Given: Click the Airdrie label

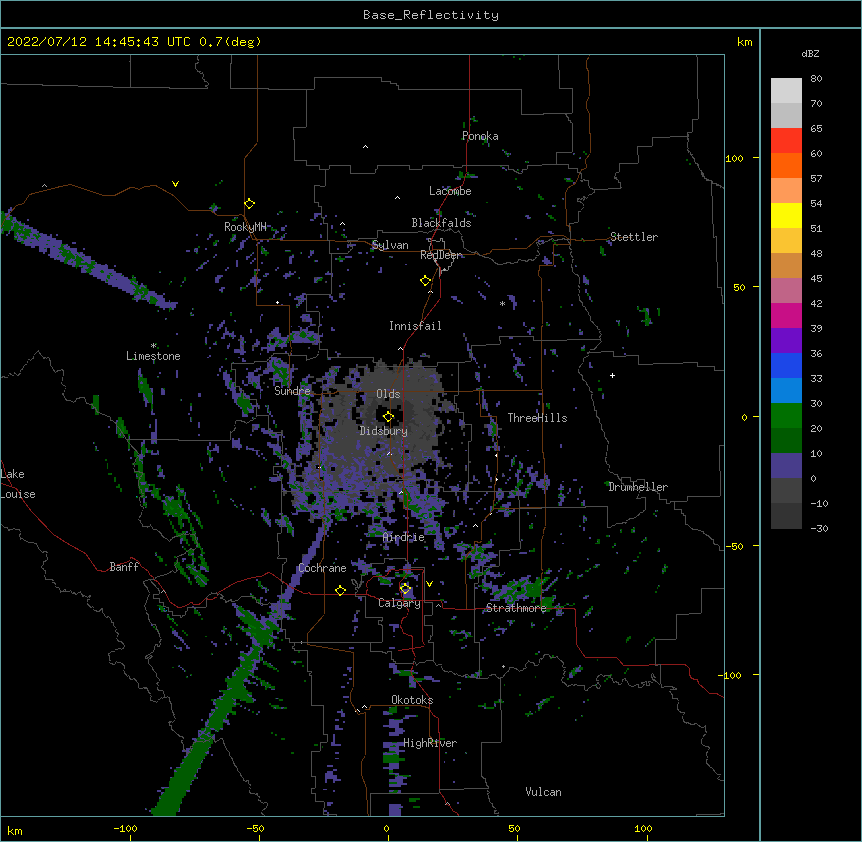Looking at the screenshot, I should point(404,537).
